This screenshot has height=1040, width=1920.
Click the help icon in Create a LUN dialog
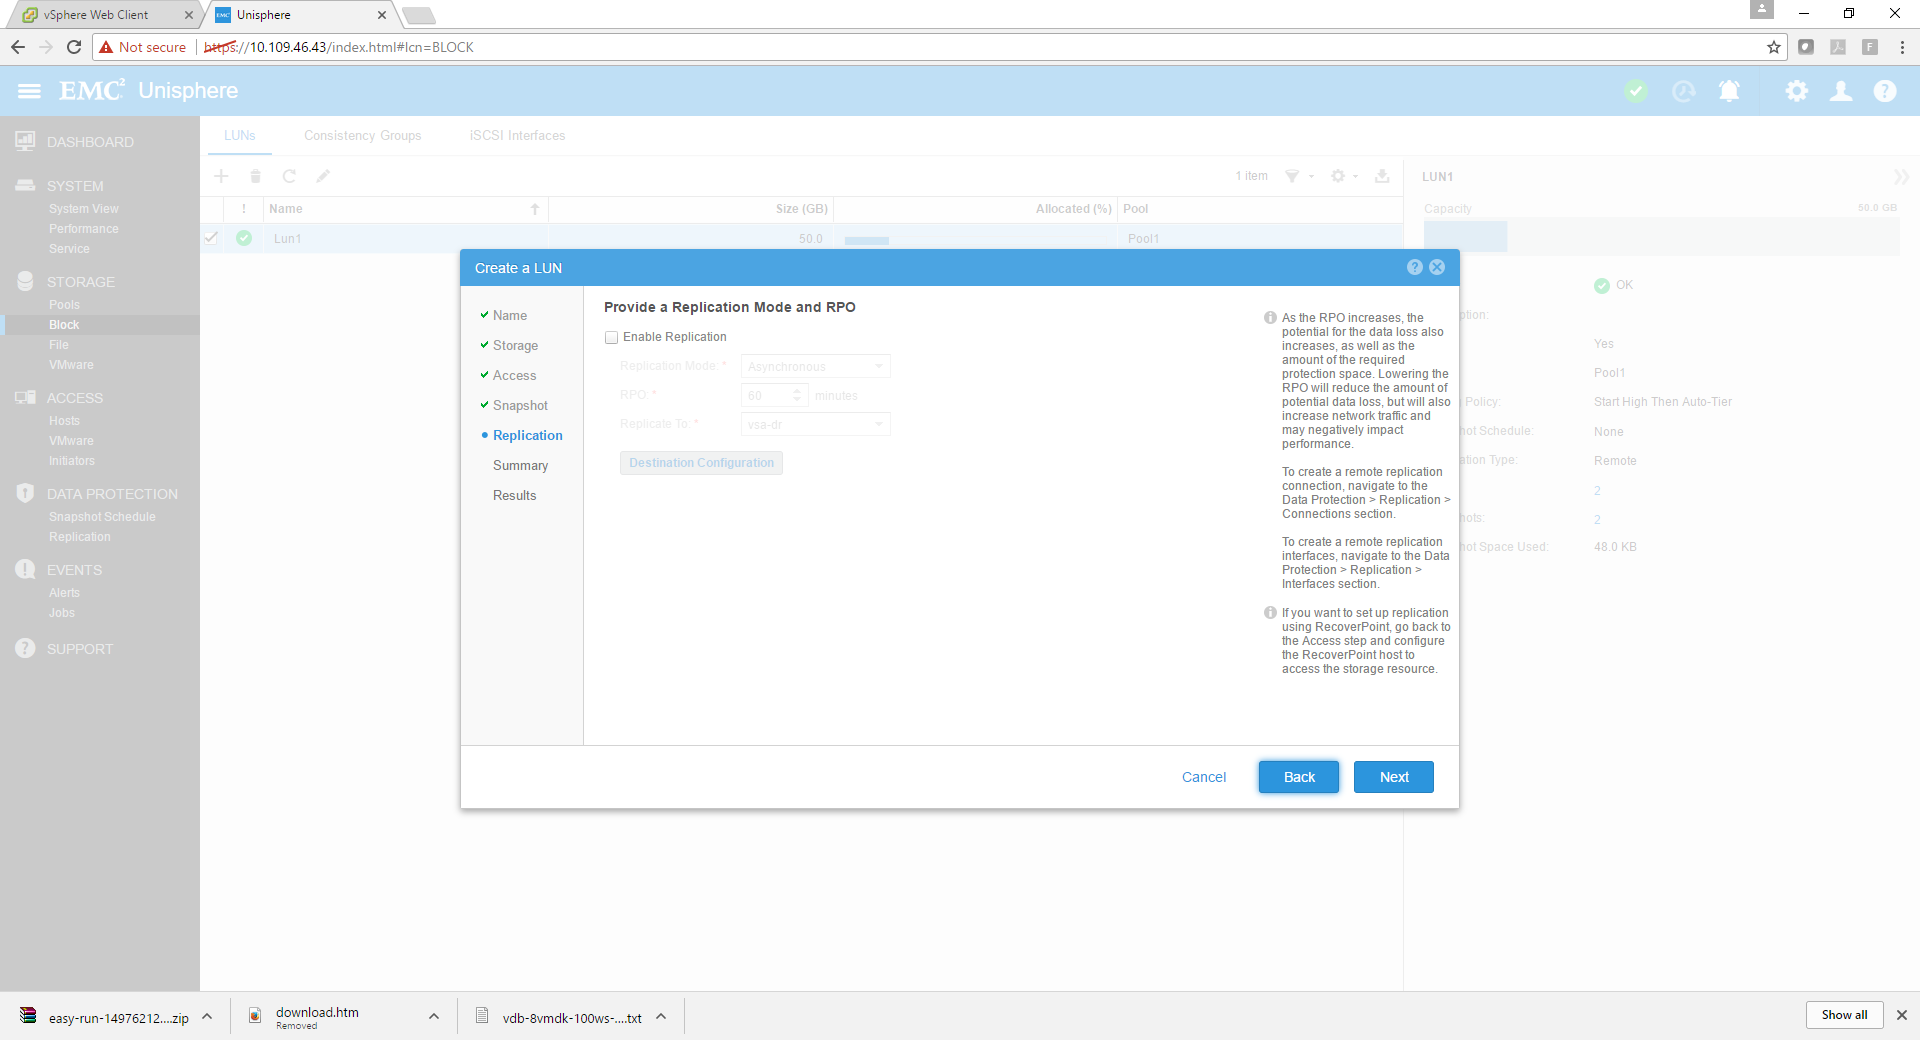1414,267
